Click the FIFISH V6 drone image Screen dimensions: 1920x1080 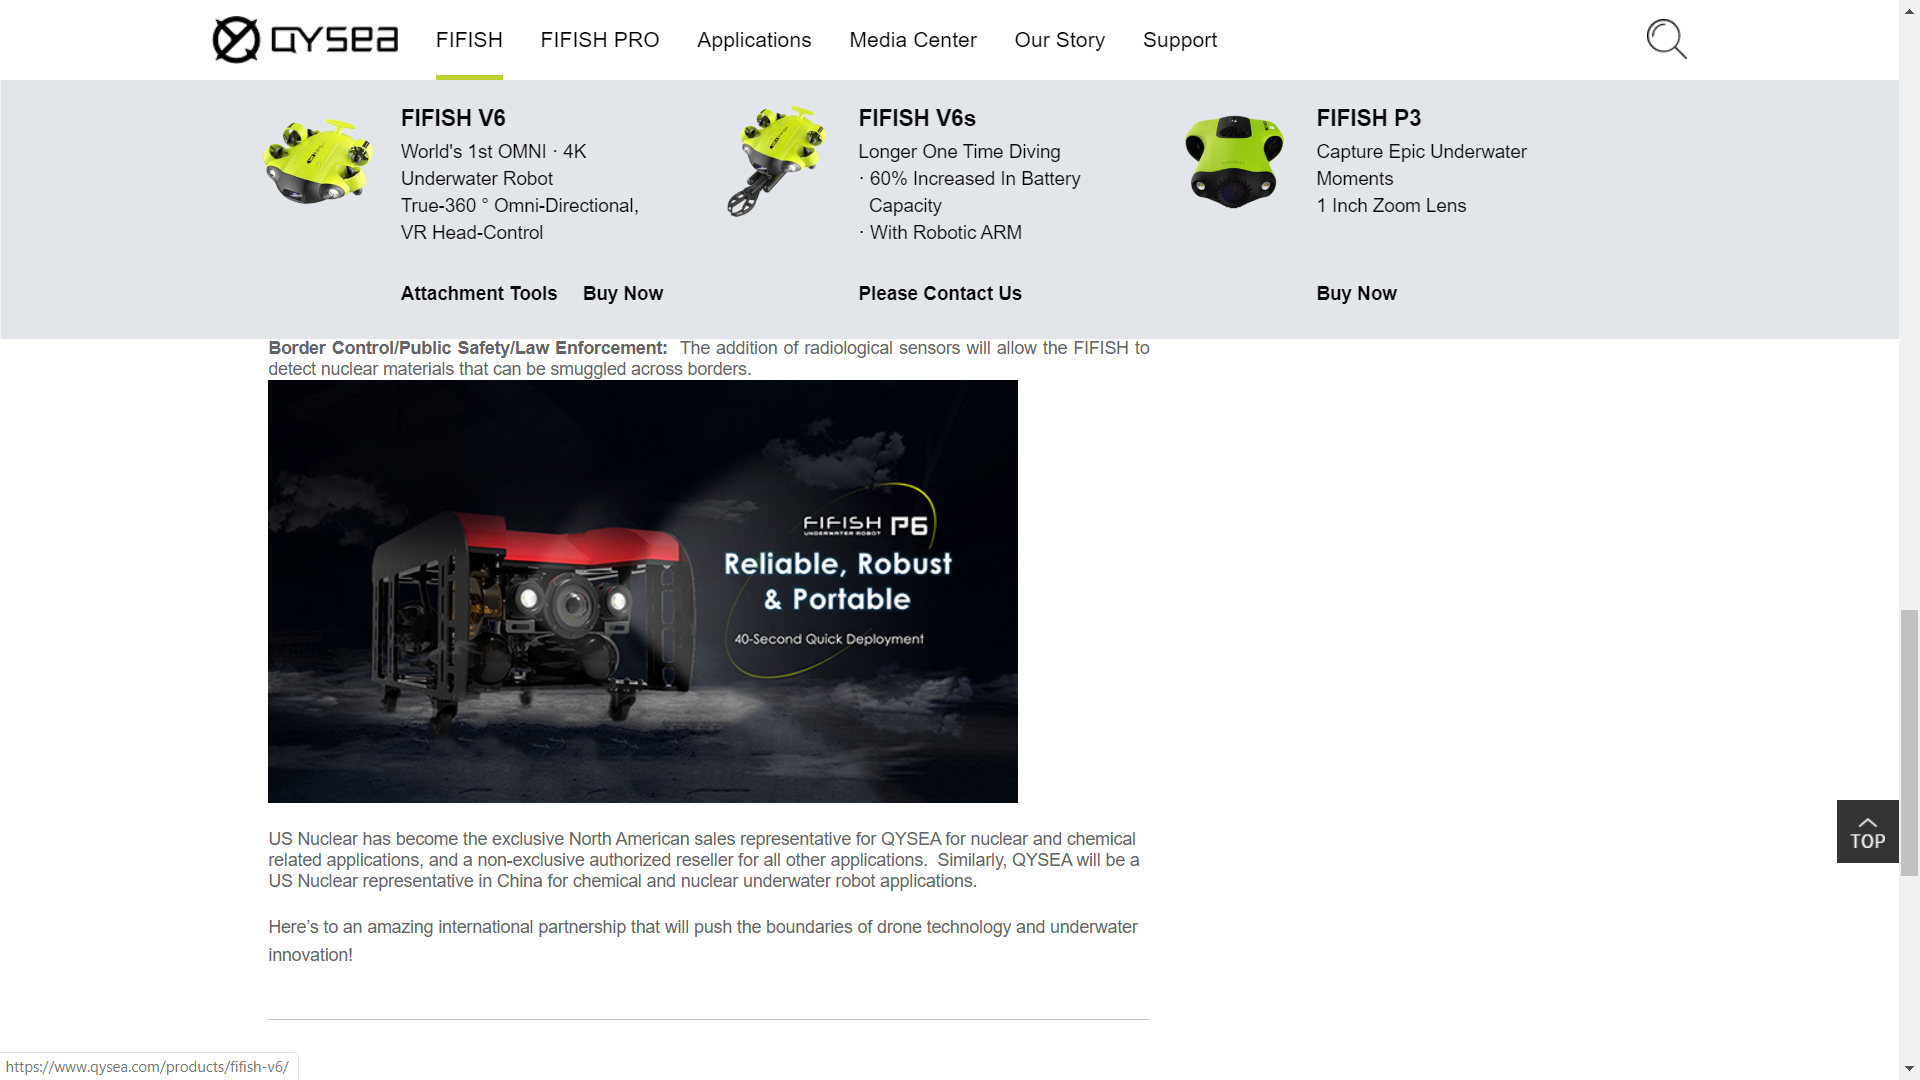click(318, 162)
